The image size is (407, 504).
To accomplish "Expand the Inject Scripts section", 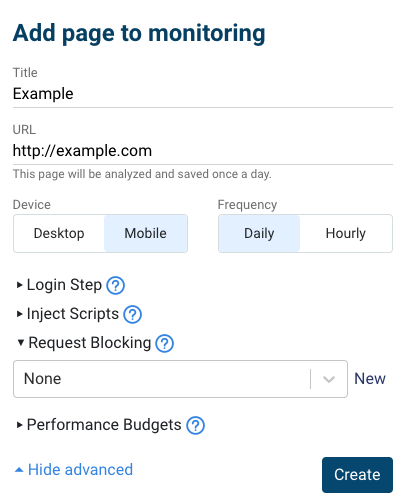I will coord(68,314).
